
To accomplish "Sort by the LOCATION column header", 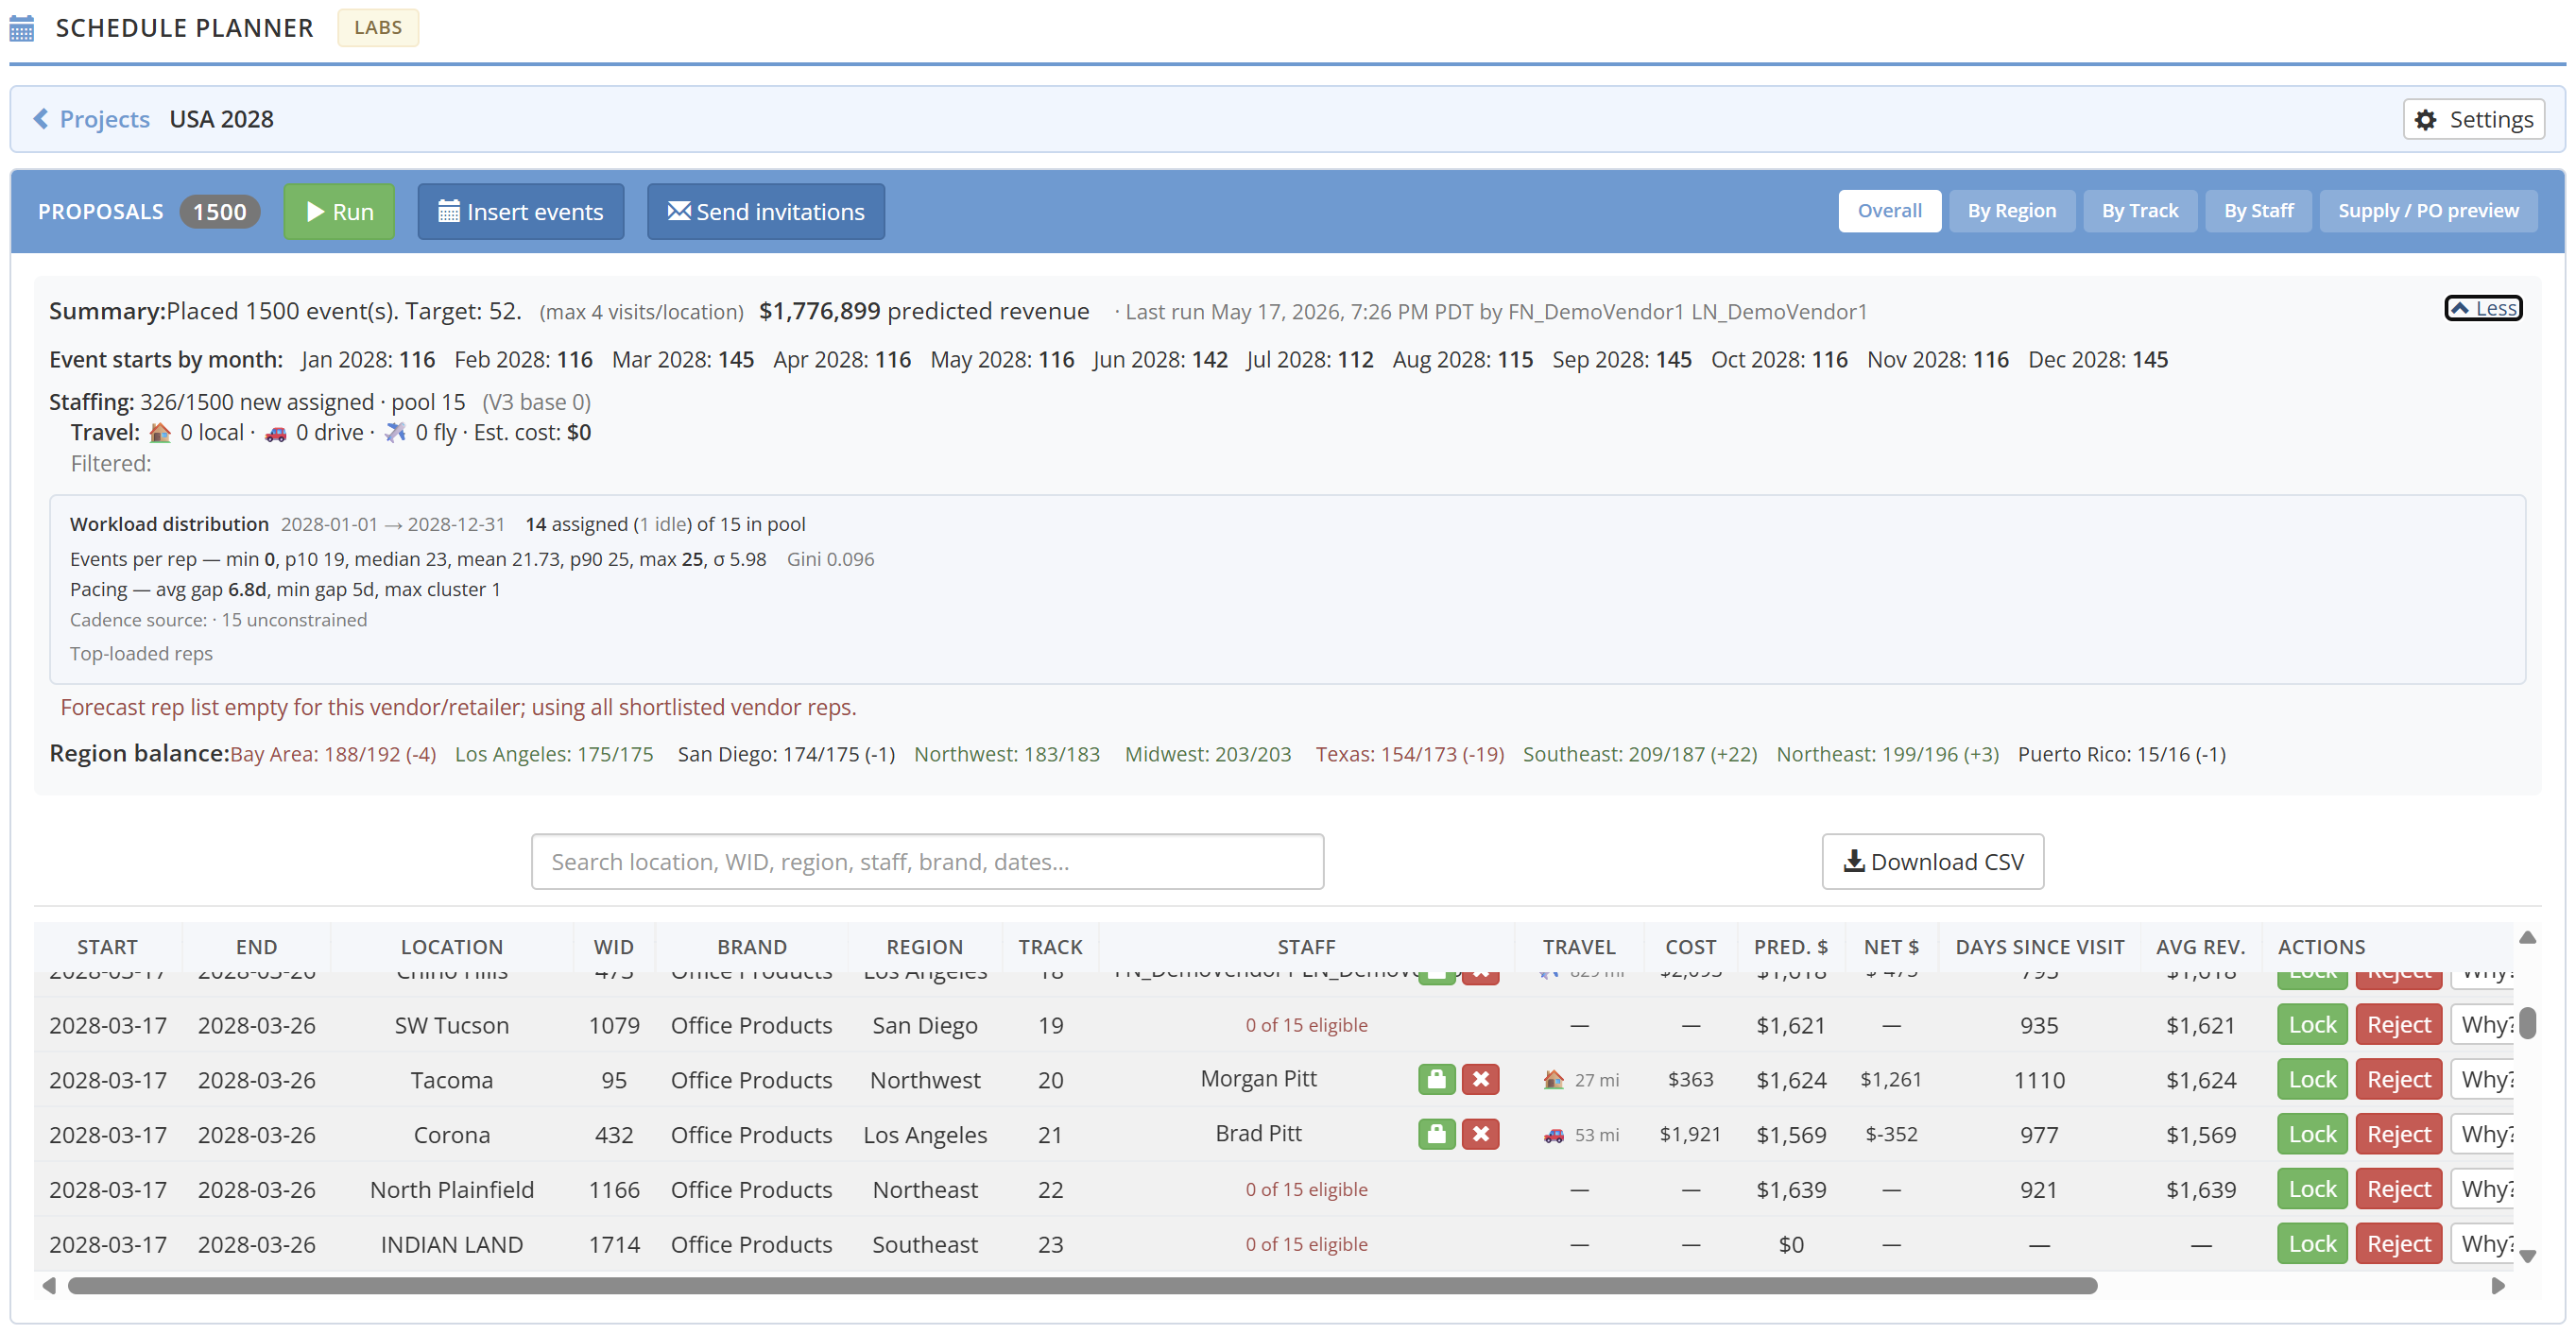I will pos(451,946).
